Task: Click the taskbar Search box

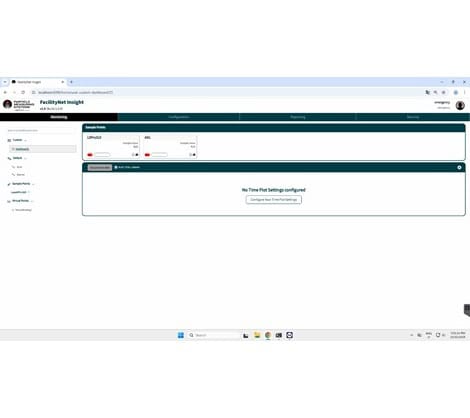Action: coord(213,335)
